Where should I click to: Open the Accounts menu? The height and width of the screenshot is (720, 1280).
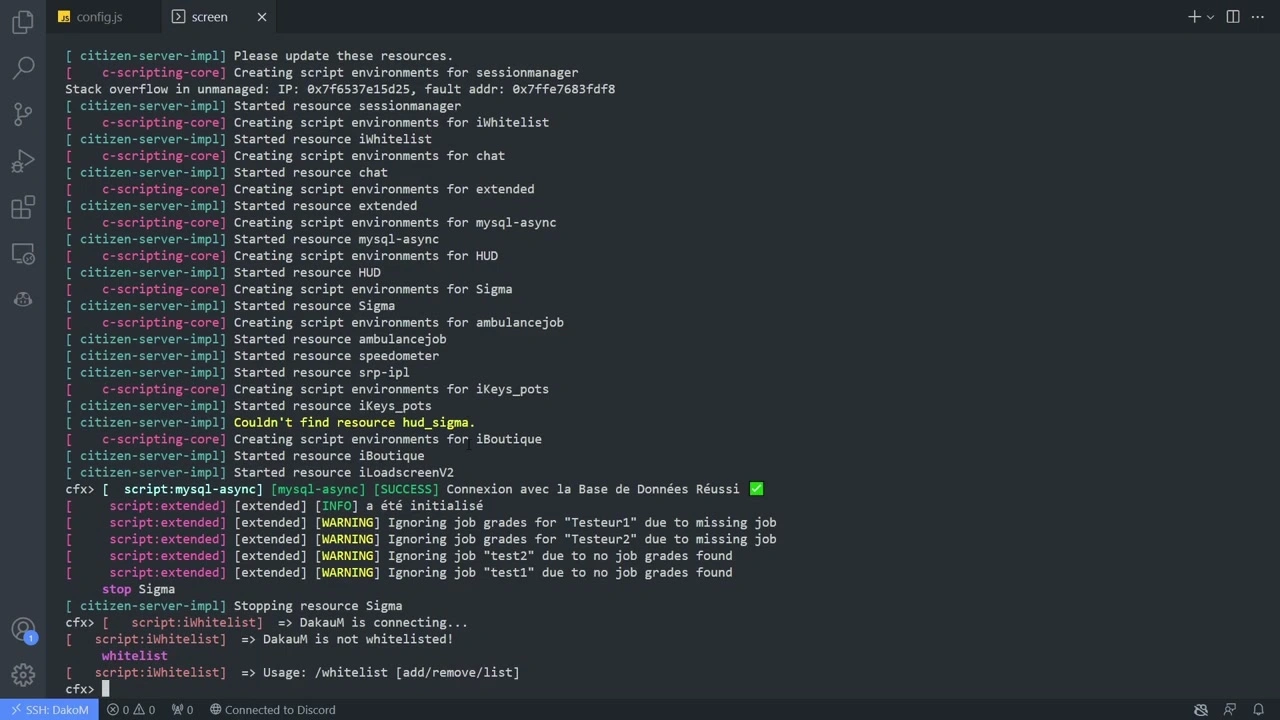[22, 629]
